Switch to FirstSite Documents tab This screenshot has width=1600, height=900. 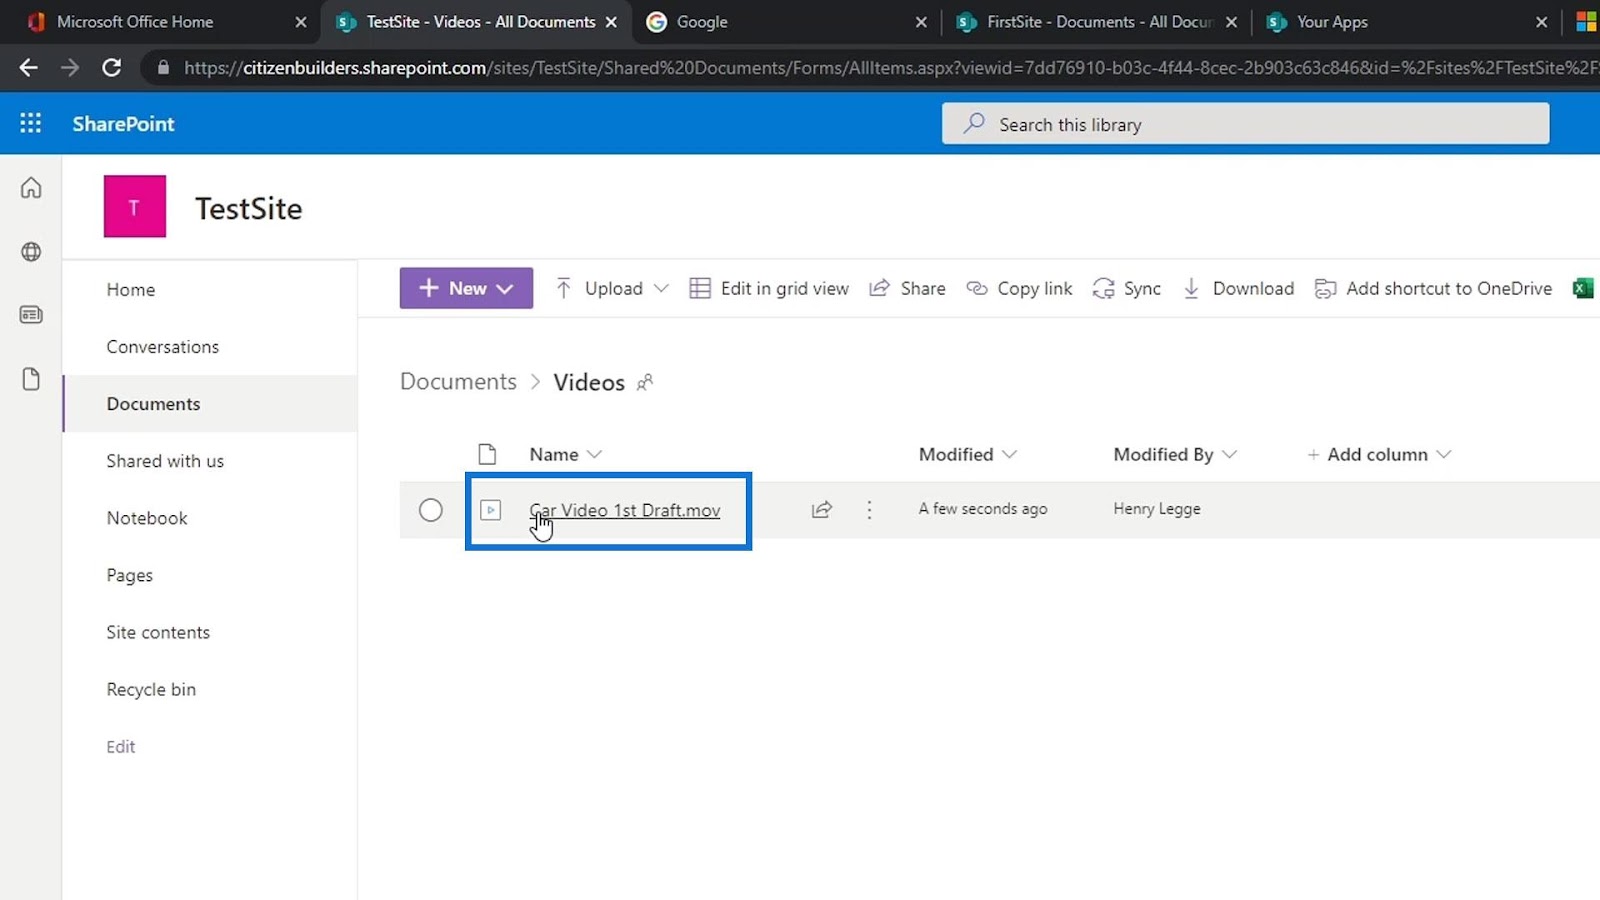[1099, 21]
